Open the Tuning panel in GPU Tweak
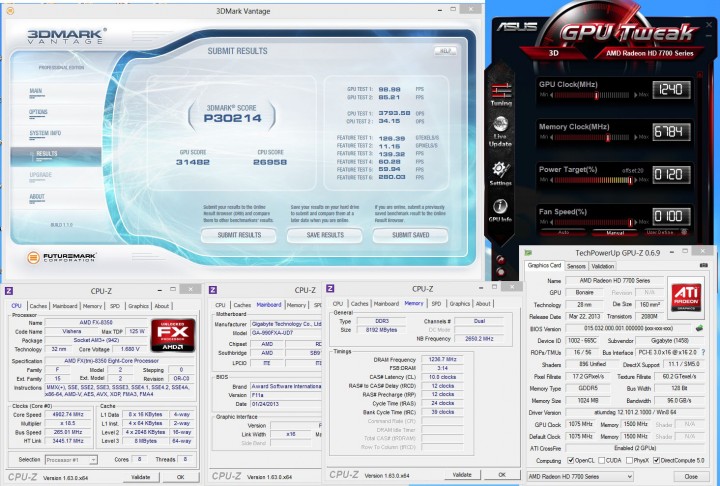The height and width of the screenshot is (486, 720). tap(501, 94)
